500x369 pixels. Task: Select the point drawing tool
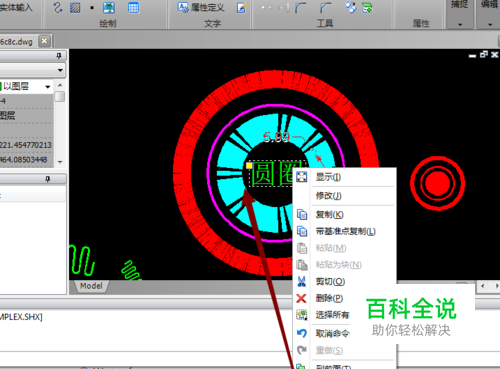click(92, 8)
